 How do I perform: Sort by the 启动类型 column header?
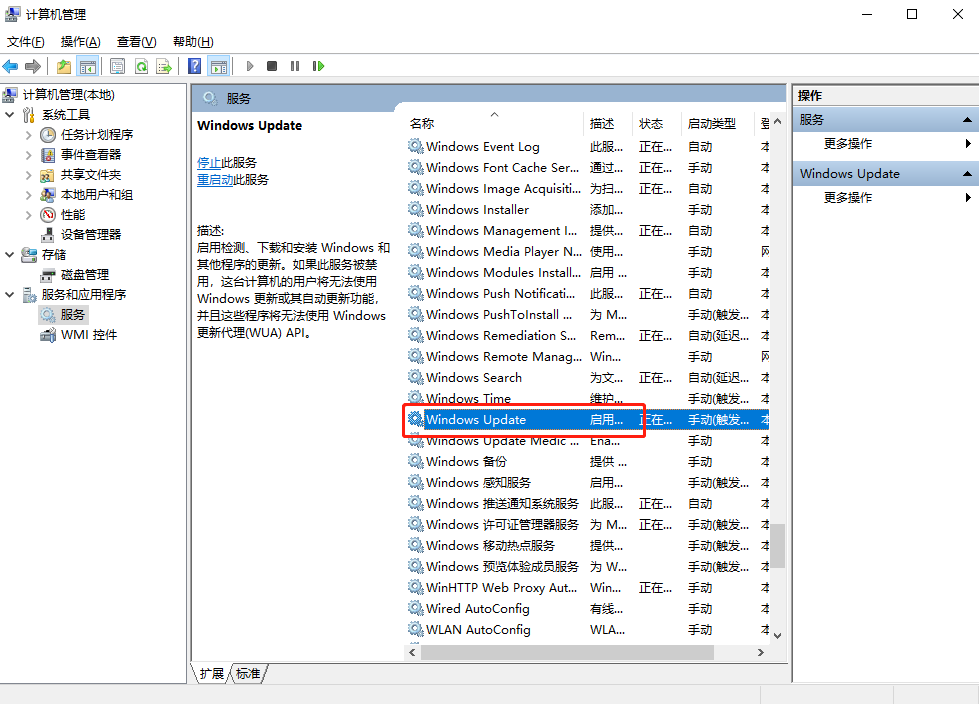coord(718,124)
